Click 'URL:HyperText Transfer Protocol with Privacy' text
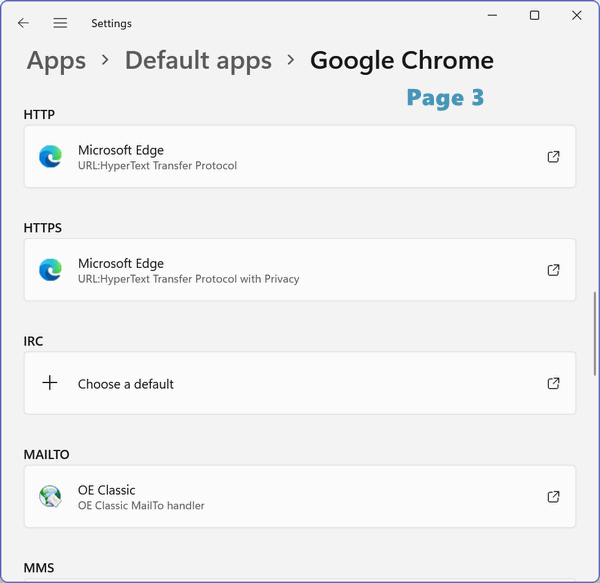The height and width of the screenshot is (583, 600). click(189, 279)
